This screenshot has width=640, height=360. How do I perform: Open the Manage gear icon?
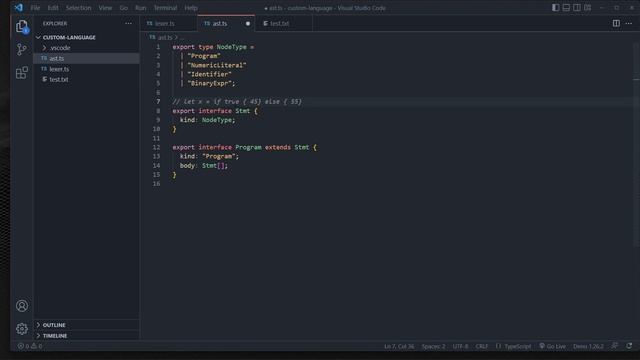pos(22,328)
